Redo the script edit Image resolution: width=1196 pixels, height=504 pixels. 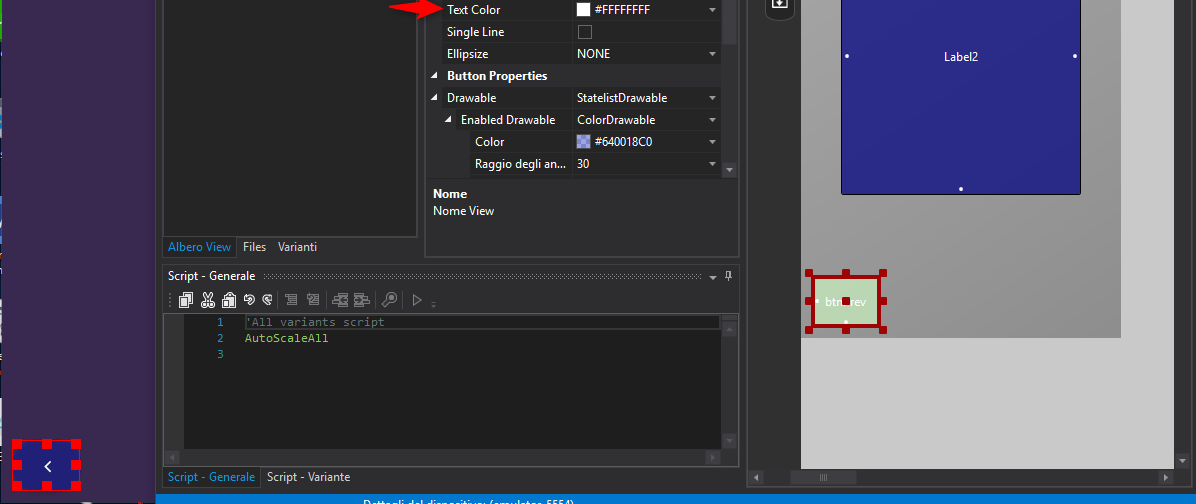click(267, 300)
